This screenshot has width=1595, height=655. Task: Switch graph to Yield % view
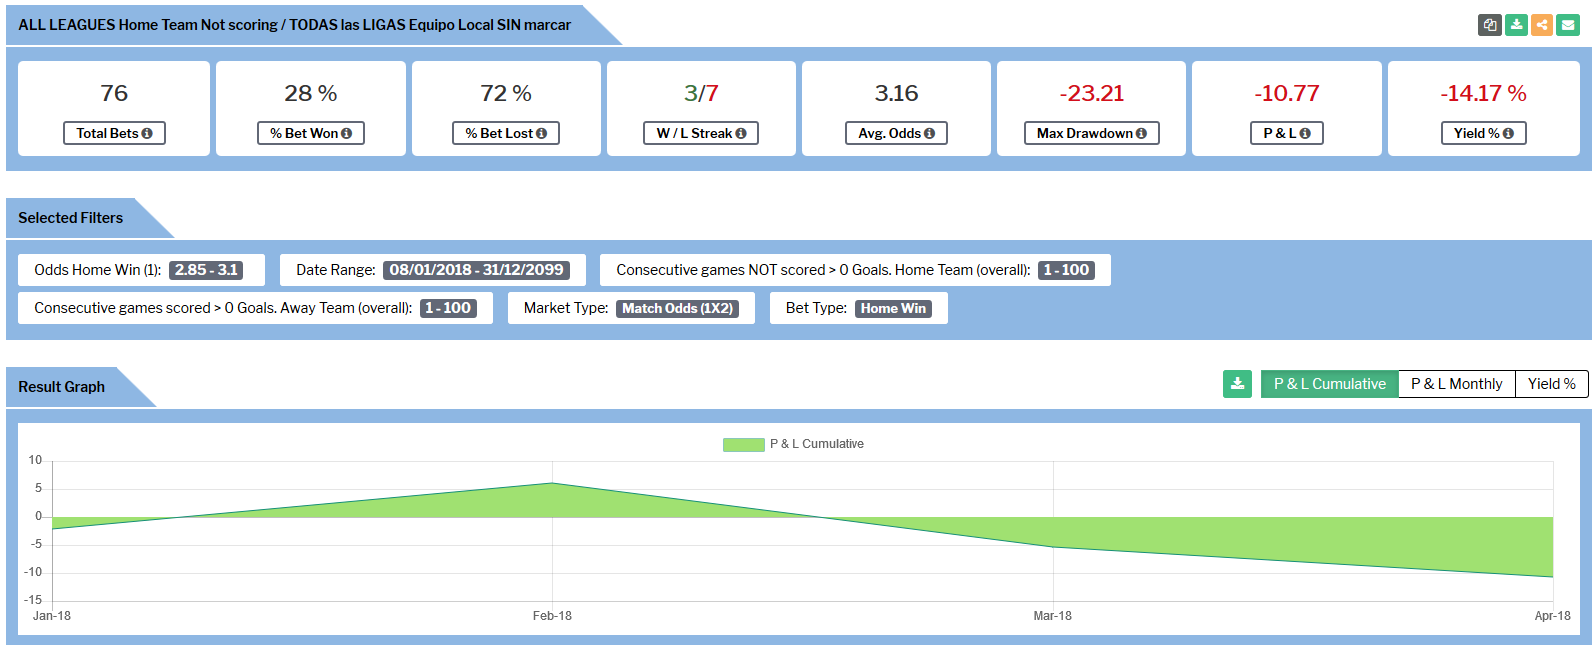coord(1551,384)
